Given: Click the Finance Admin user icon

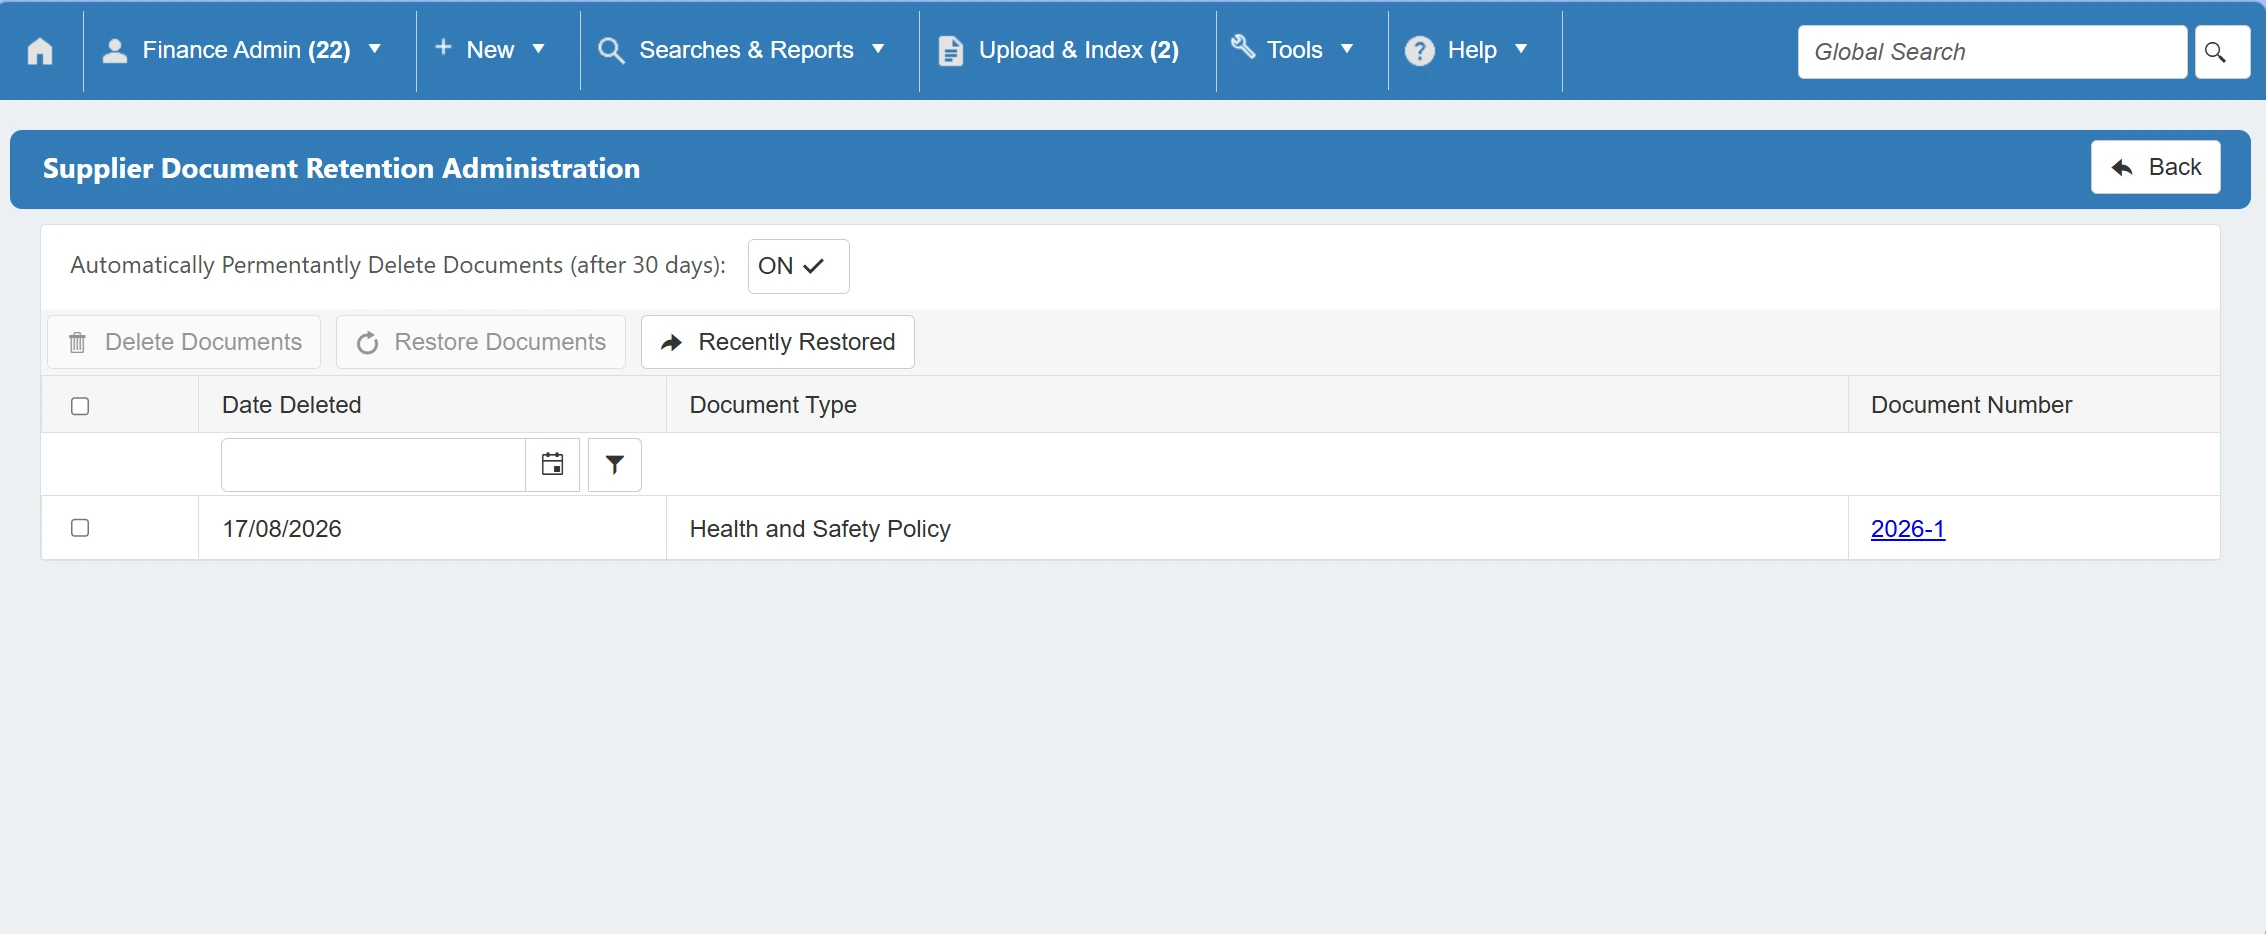Looking at the screenshot, I should [x=115, y=50].
